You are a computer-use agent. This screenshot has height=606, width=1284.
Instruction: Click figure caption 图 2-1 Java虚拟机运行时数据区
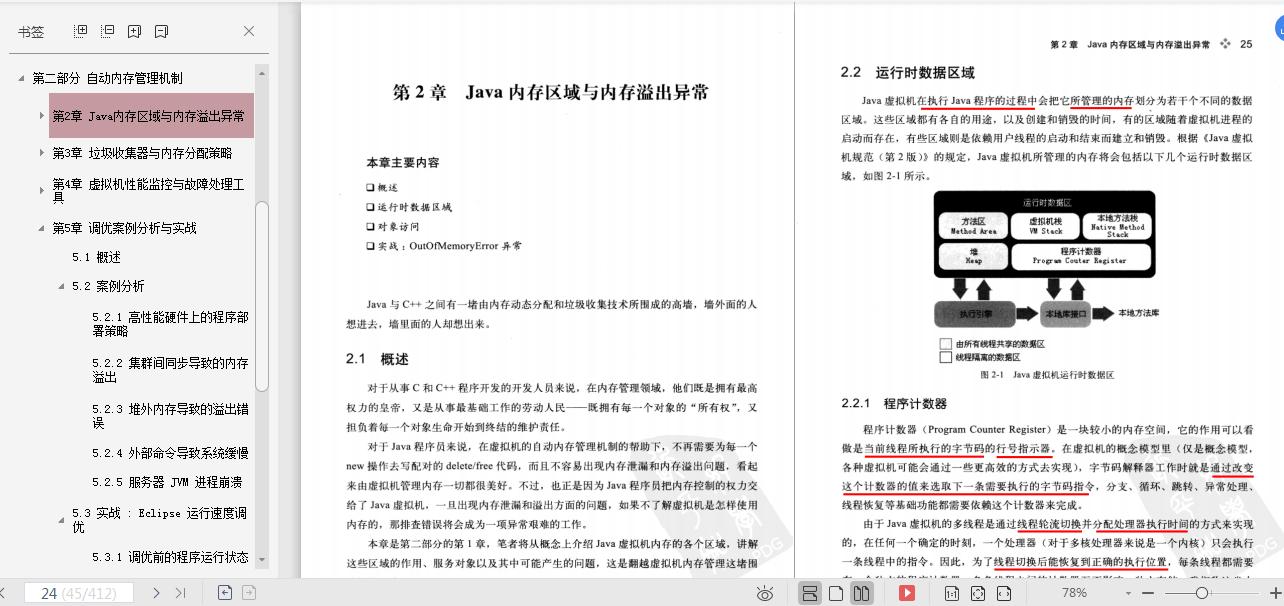(1047, 375)
